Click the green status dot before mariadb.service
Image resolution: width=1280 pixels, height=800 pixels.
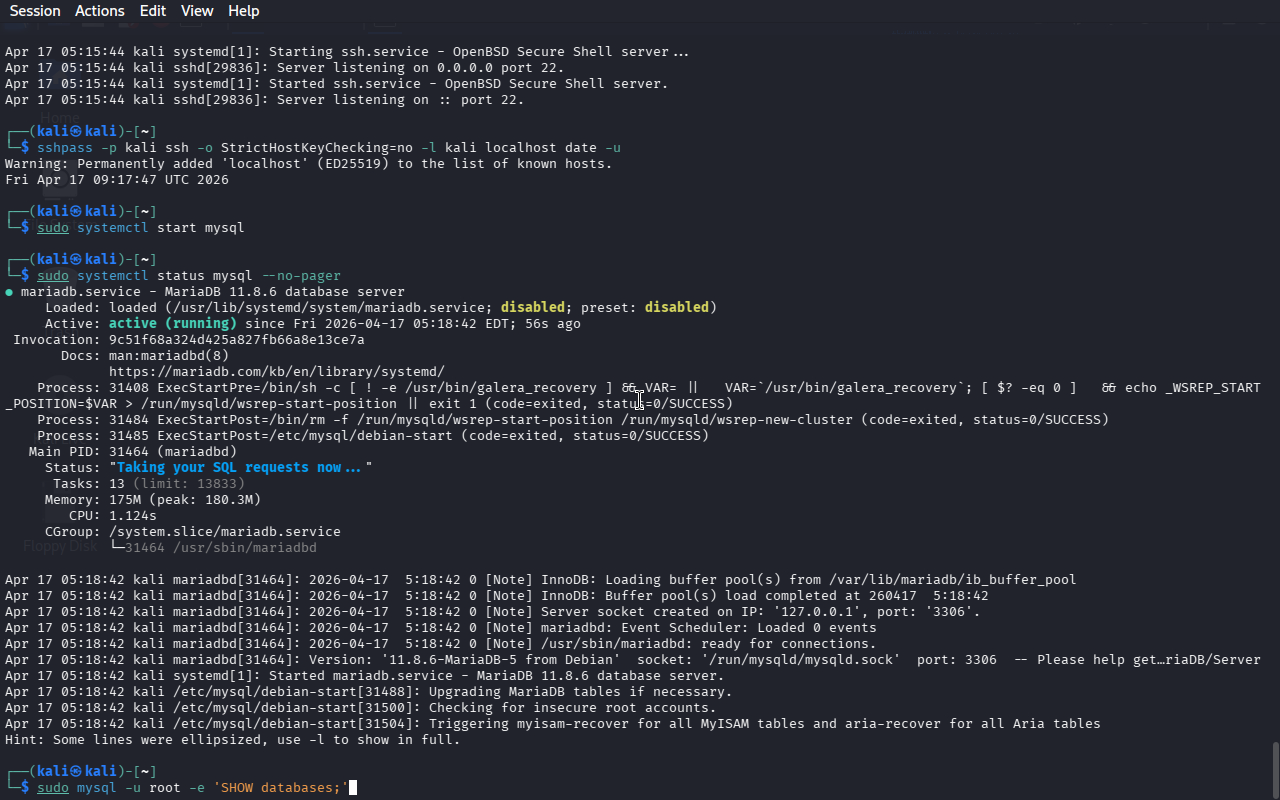point(9,292)
